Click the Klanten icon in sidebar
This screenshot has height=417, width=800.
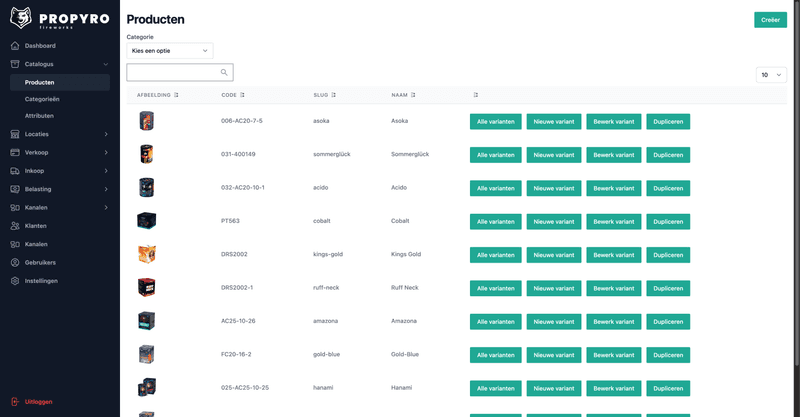(15, 226)
